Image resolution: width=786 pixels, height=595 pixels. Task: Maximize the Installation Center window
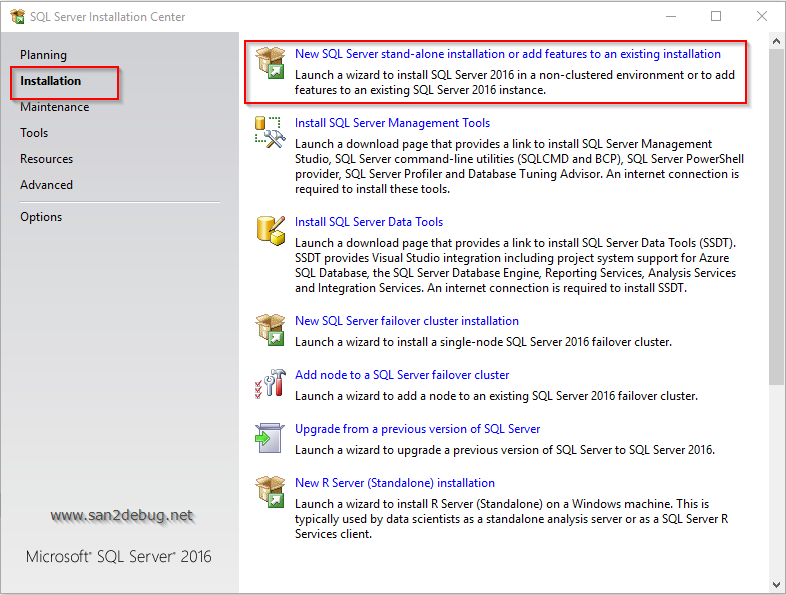point(716,17)
